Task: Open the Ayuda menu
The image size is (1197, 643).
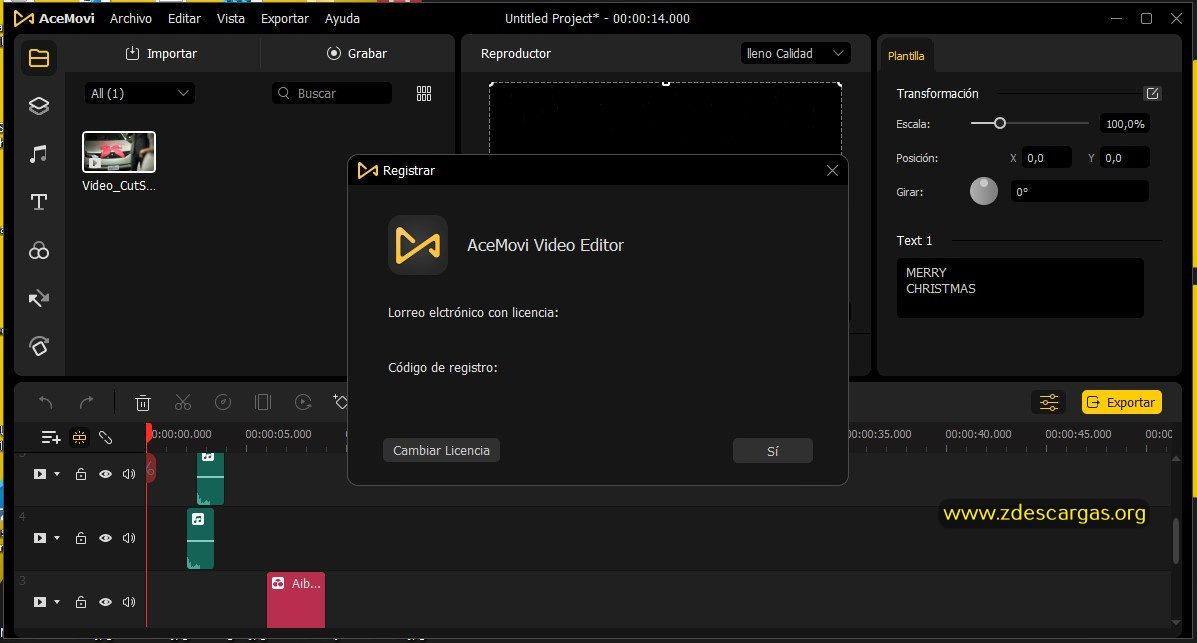Action: [342, 18]
